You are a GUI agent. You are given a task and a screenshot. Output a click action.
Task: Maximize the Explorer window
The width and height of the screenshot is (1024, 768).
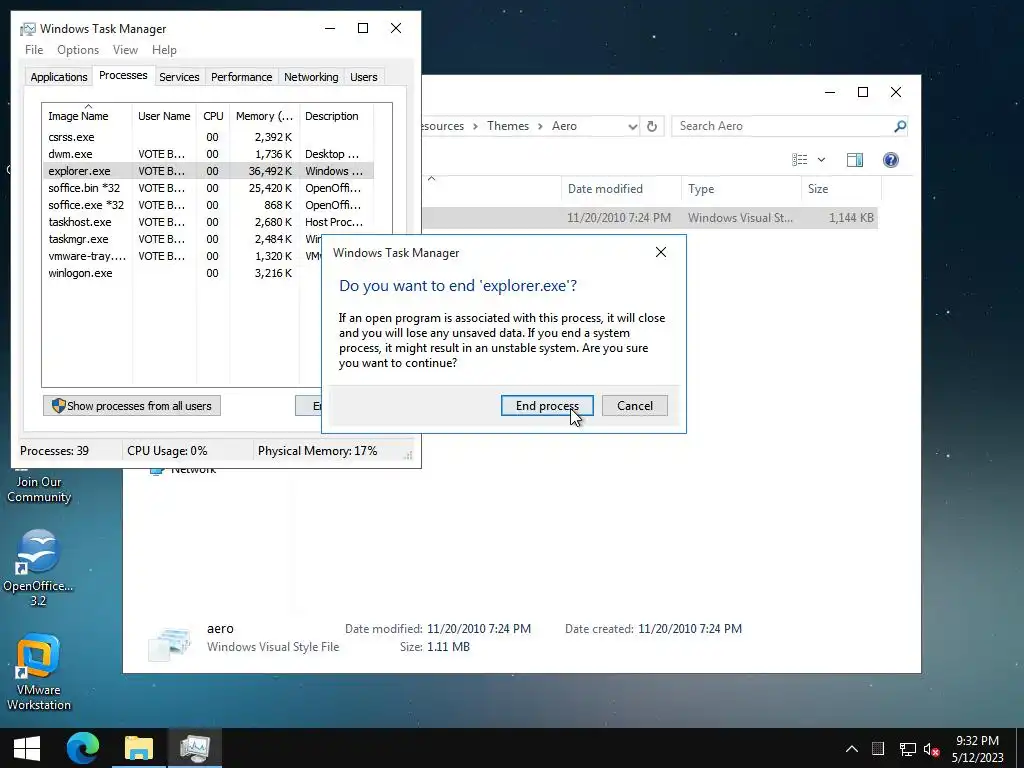point(863,92)
